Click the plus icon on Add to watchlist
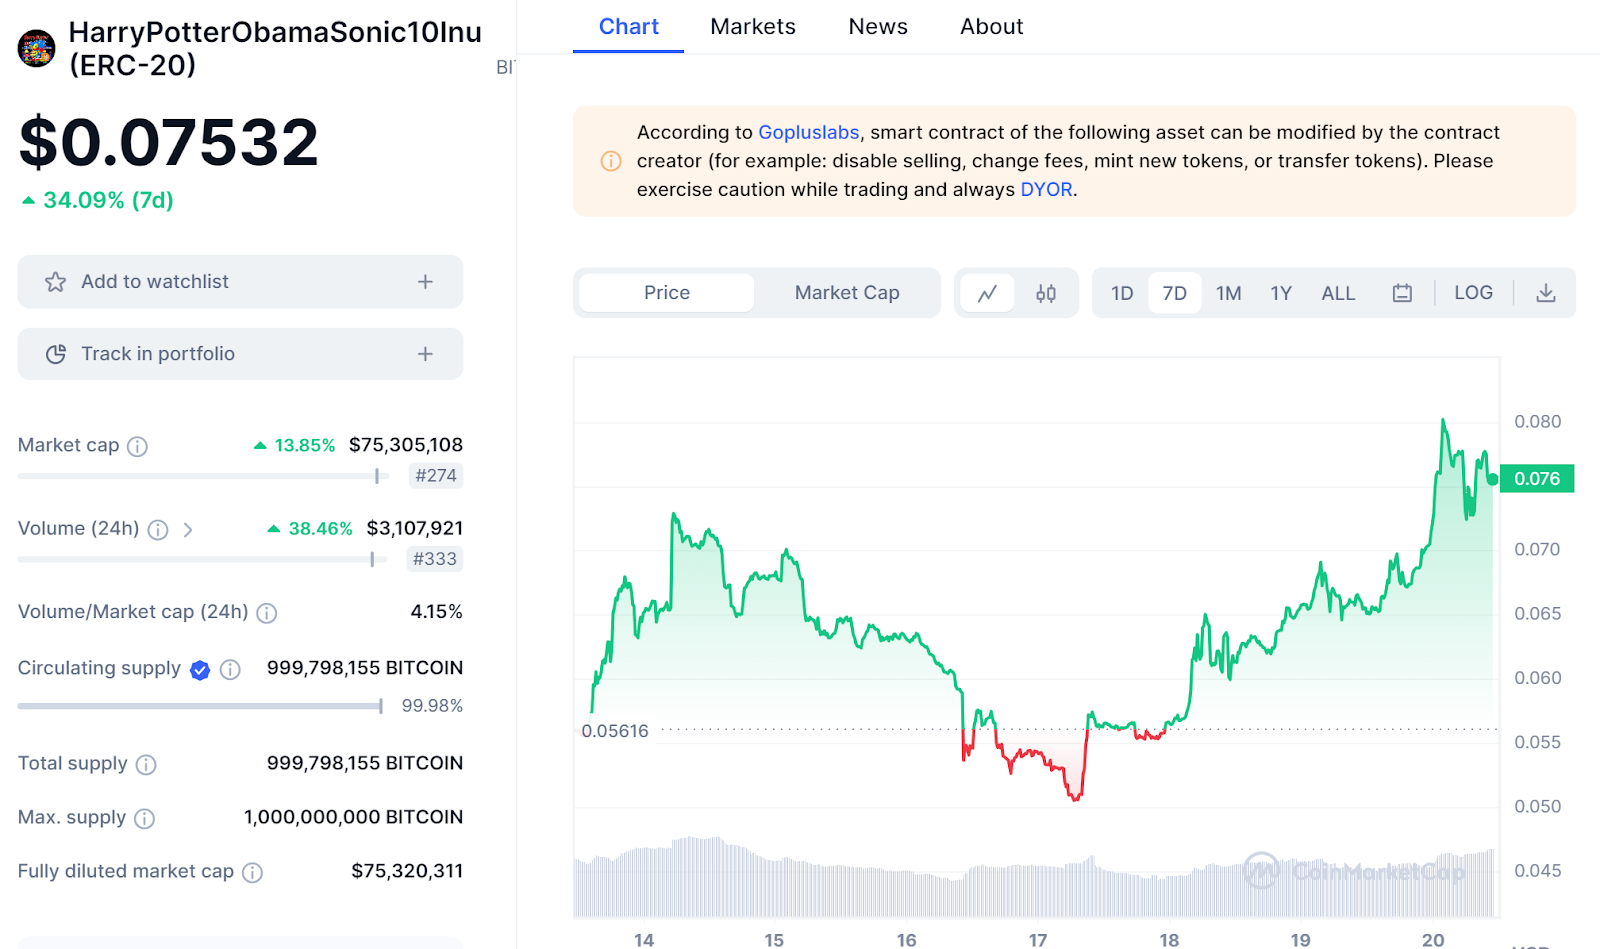This screenshot has height=949, width=1600. point(425,282)
